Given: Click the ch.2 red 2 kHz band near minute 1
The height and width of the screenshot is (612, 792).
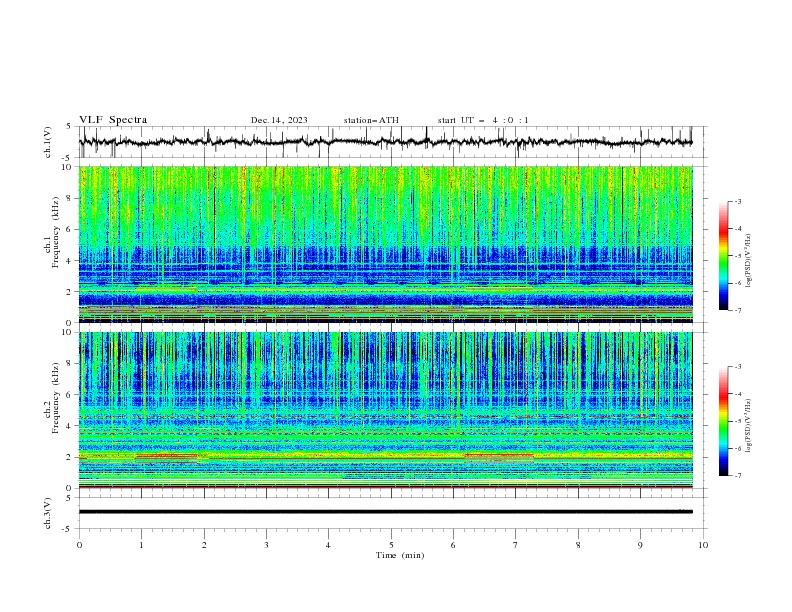Looking at the screenshot, I should 167,456.
